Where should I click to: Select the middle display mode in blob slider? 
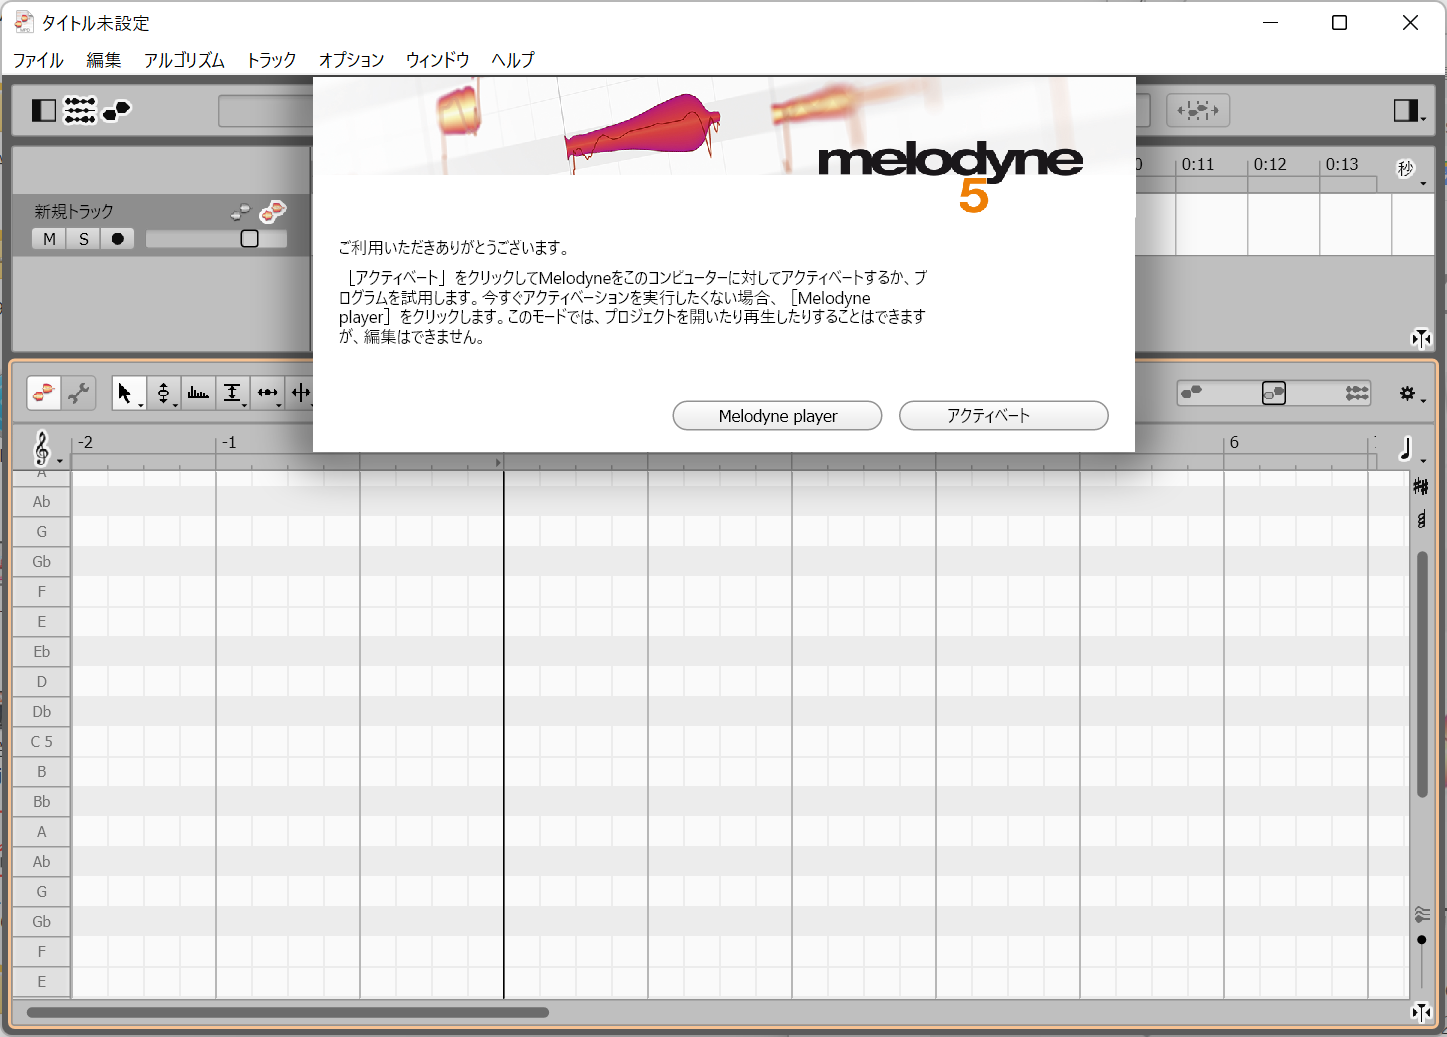[x=1274, y=393]
